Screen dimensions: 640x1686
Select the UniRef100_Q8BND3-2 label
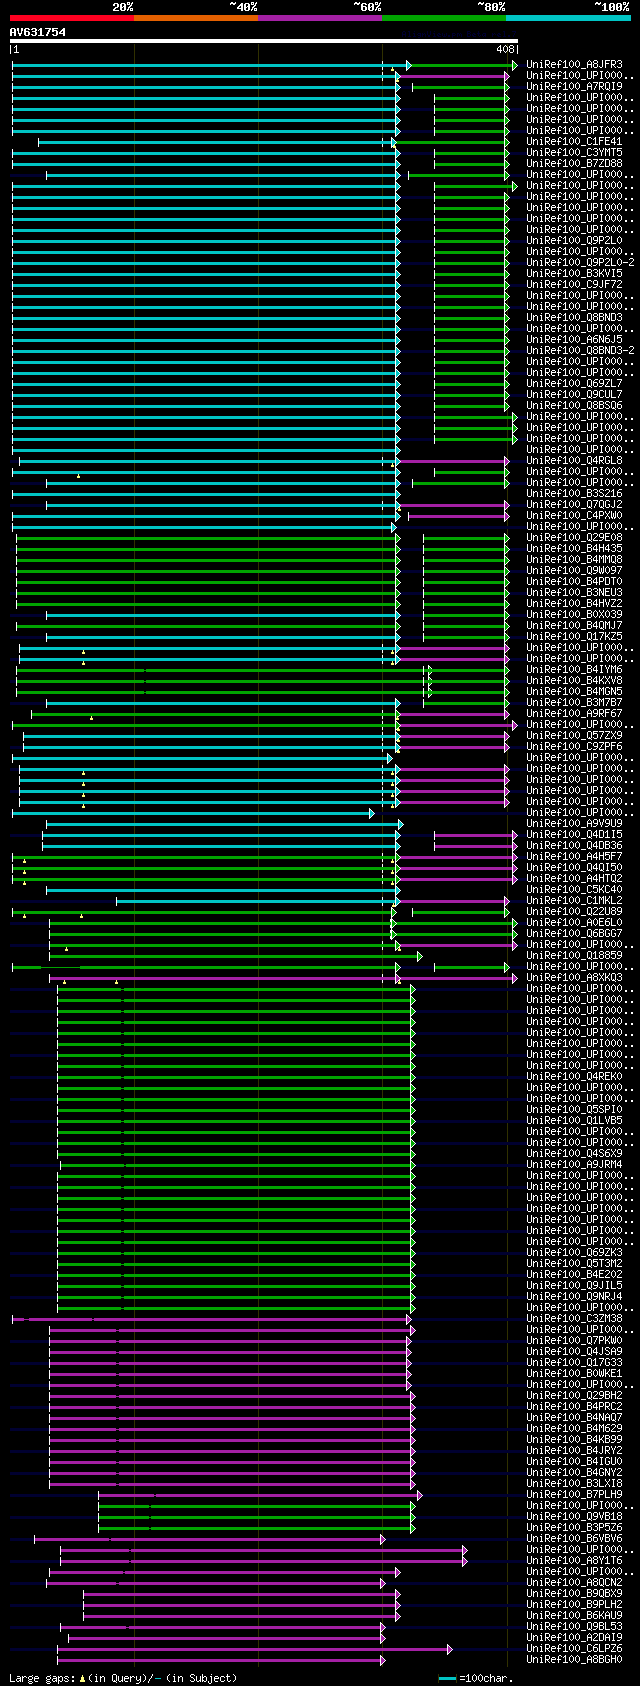point(580,351)
